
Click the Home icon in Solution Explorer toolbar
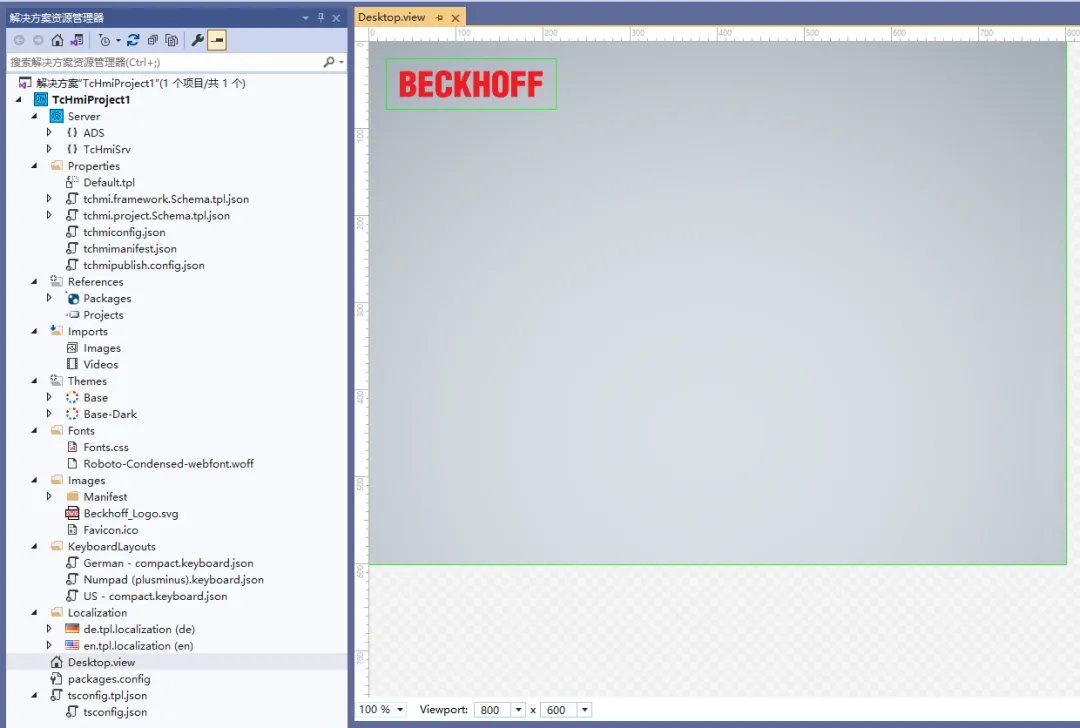tap(57, 40)
